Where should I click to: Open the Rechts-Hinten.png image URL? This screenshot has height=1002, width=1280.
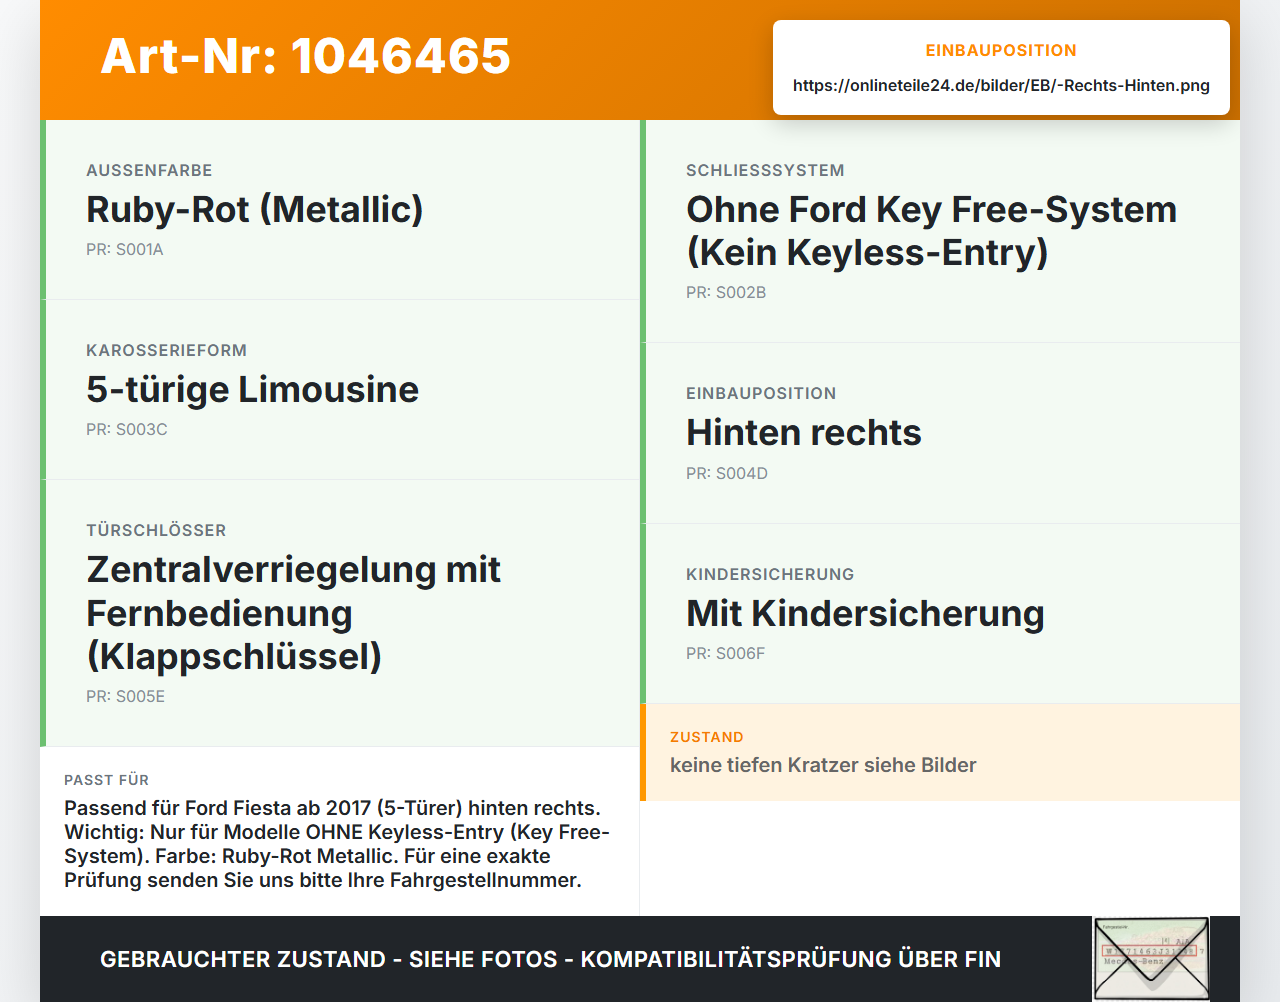pos(1001,85)
